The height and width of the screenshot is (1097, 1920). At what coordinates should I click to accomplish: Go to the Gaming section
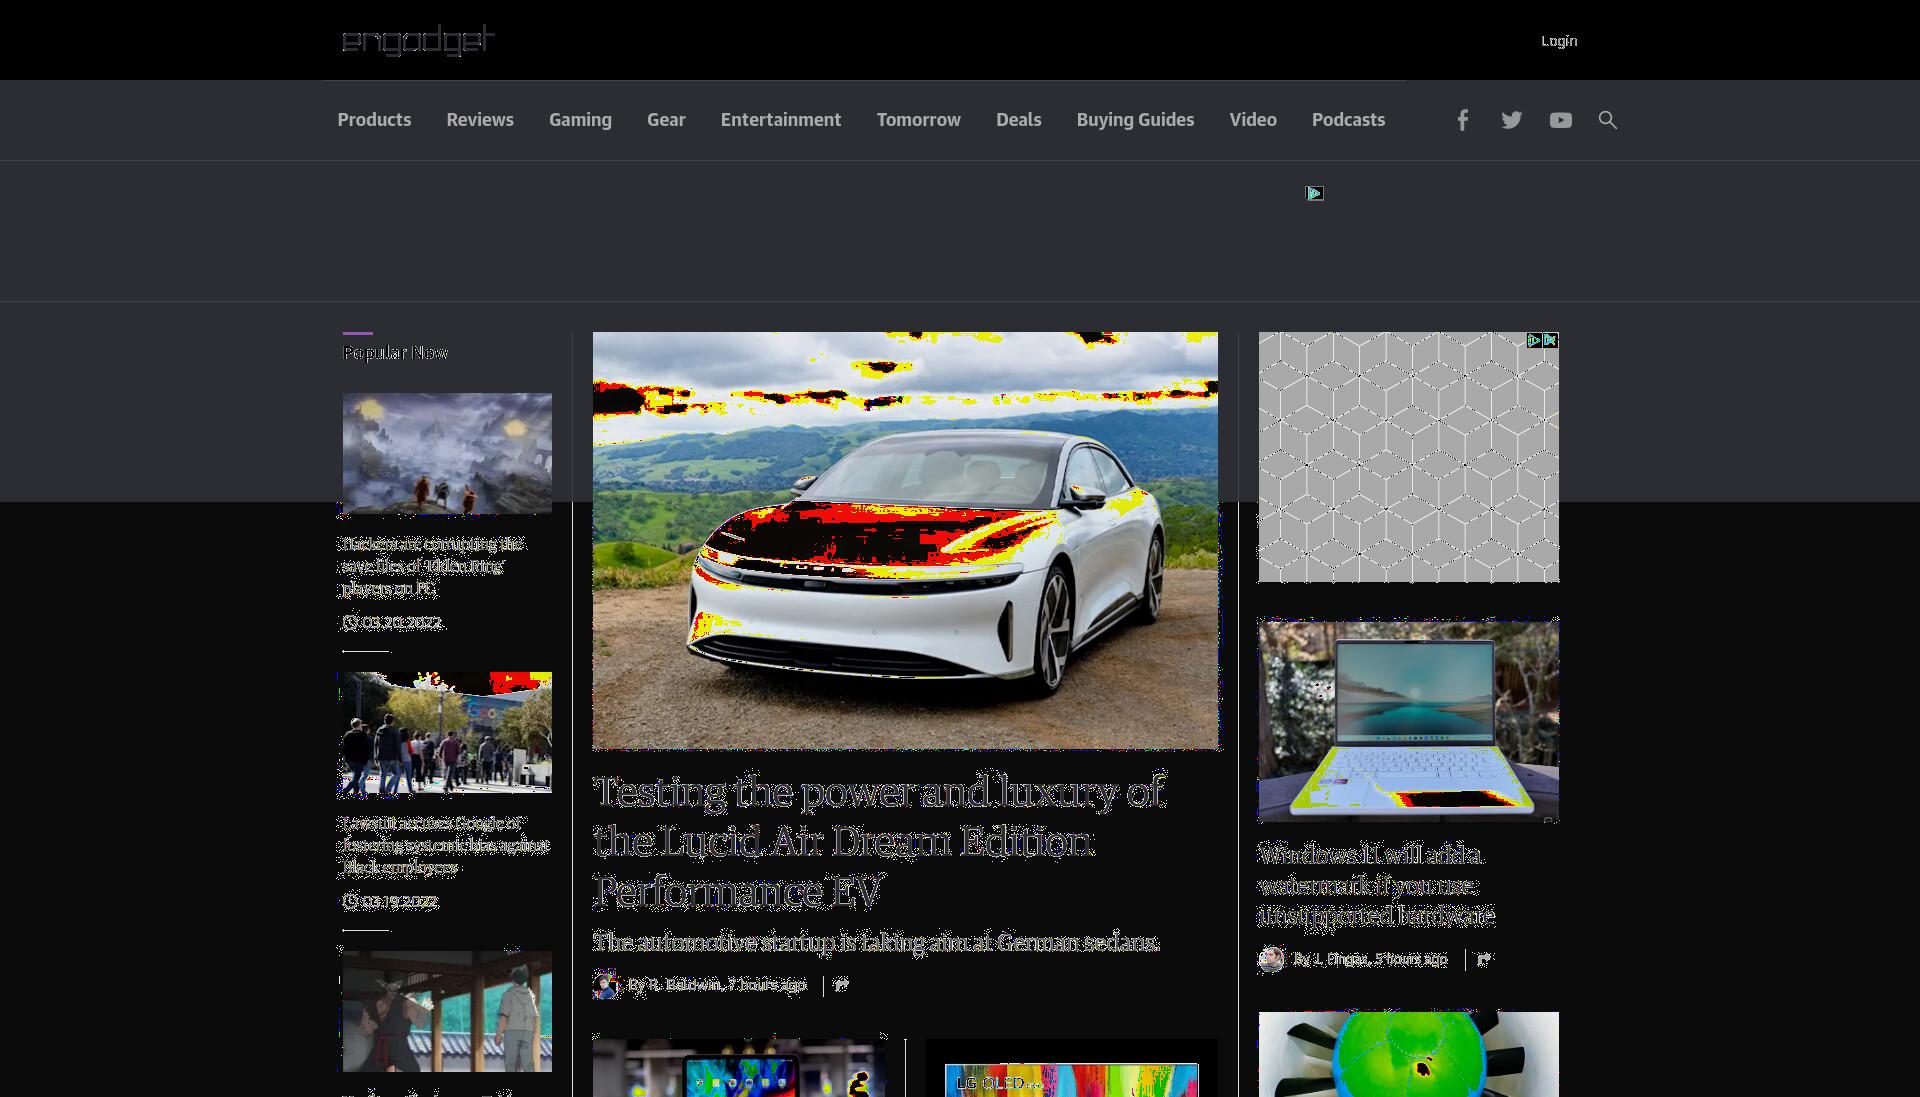click(x=580, y=120)
